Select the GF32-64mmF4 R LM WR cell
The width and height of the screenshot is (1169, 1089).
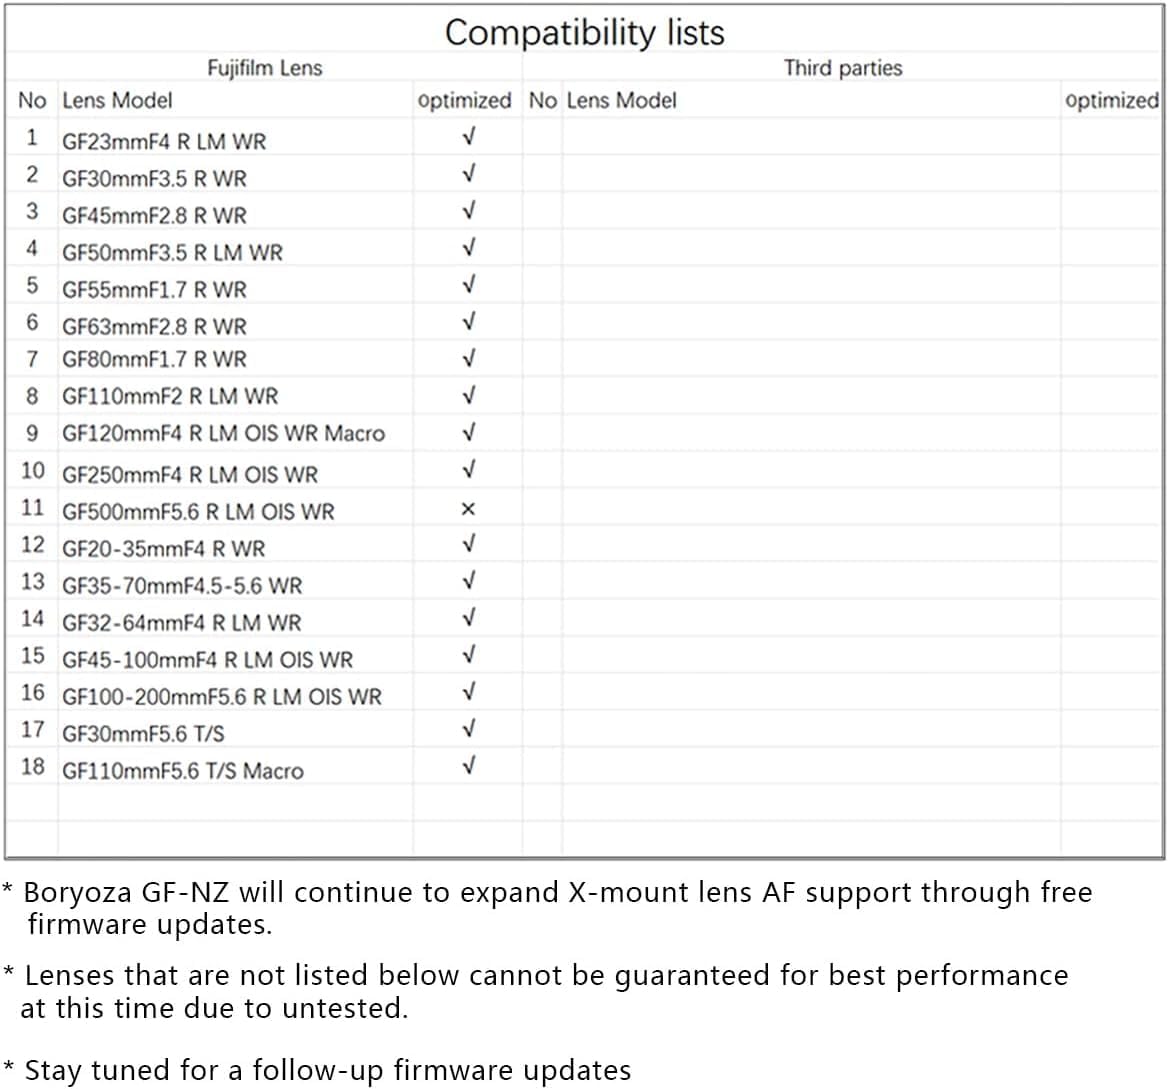coord(181,622)
